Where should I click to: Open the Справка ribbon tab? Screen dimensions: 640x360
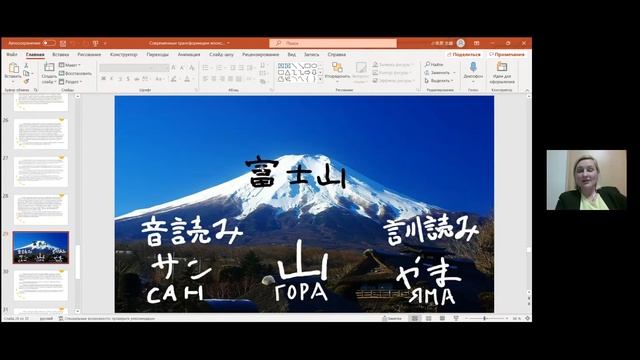point(337,54)
